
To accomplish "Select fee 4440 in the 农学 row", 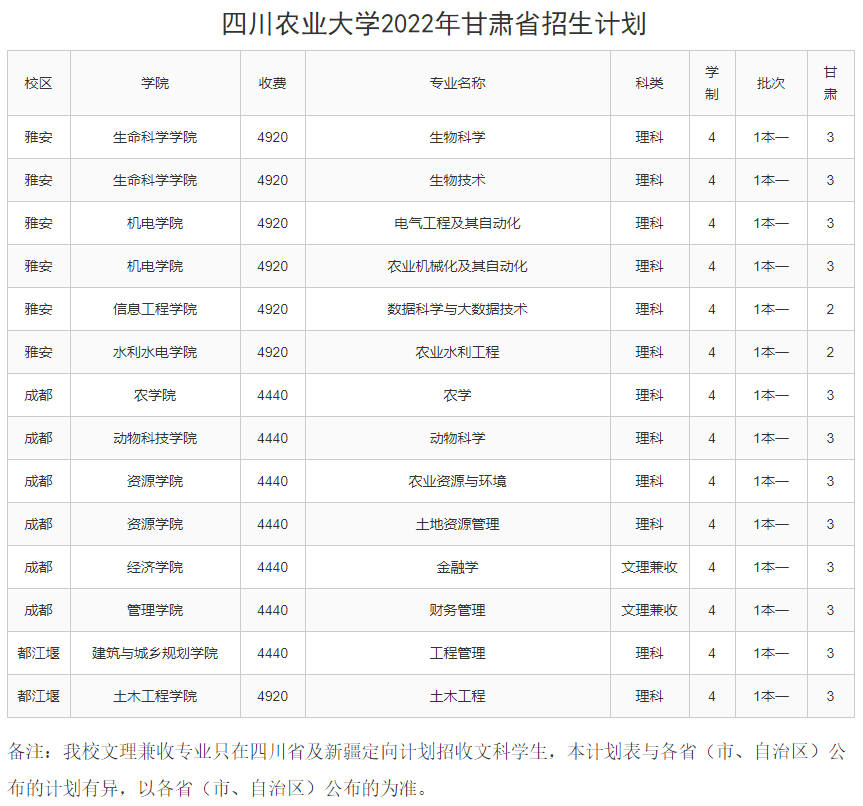I will (x=272, y=395).
